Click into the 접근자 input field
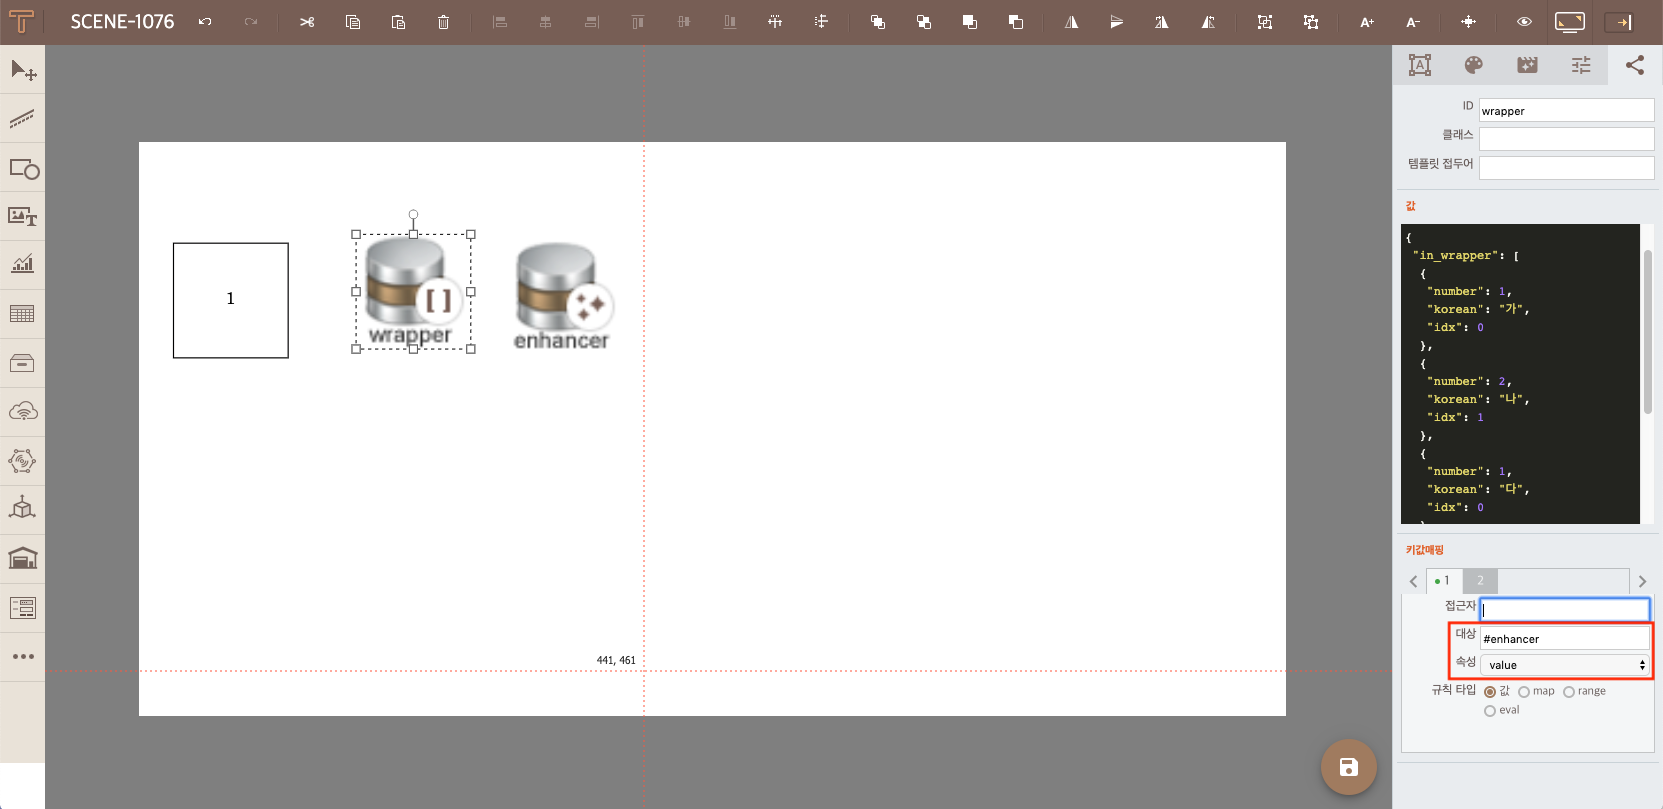Screen dimensions: 1663x809 pyautogui.click(x=1564, y=610)
